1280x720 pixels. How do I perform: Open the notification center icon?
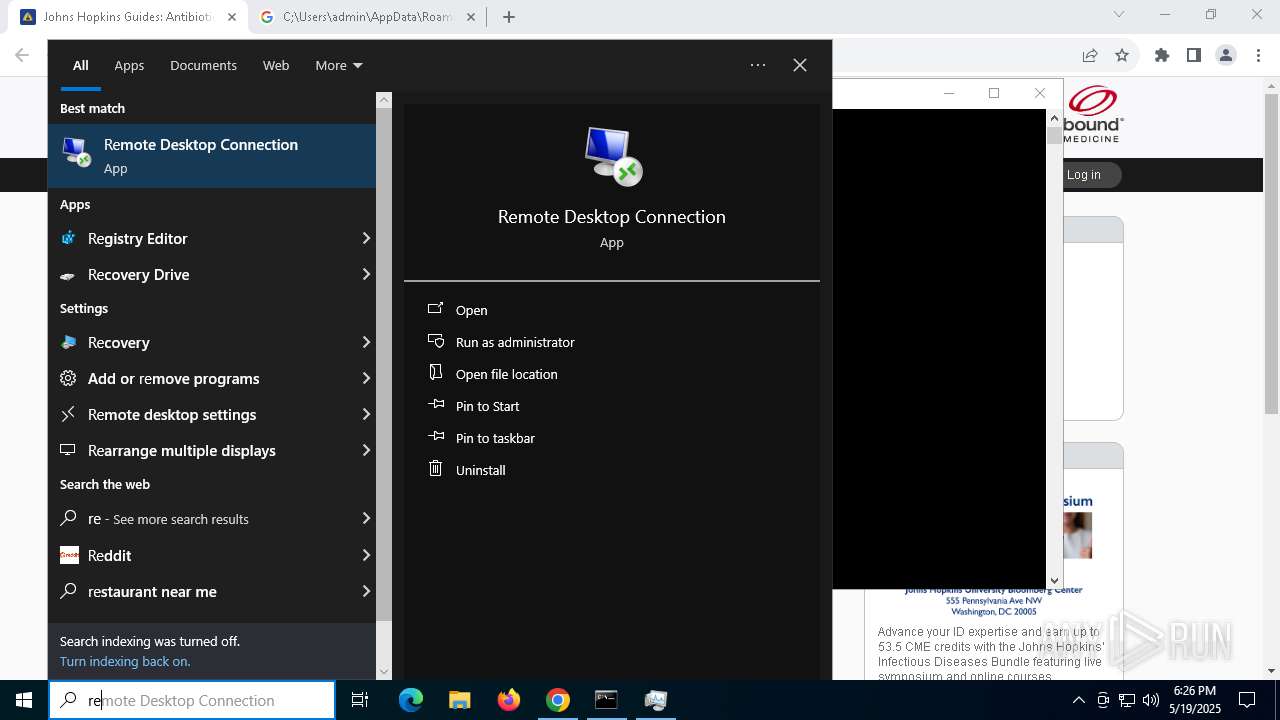(1247, 700)
